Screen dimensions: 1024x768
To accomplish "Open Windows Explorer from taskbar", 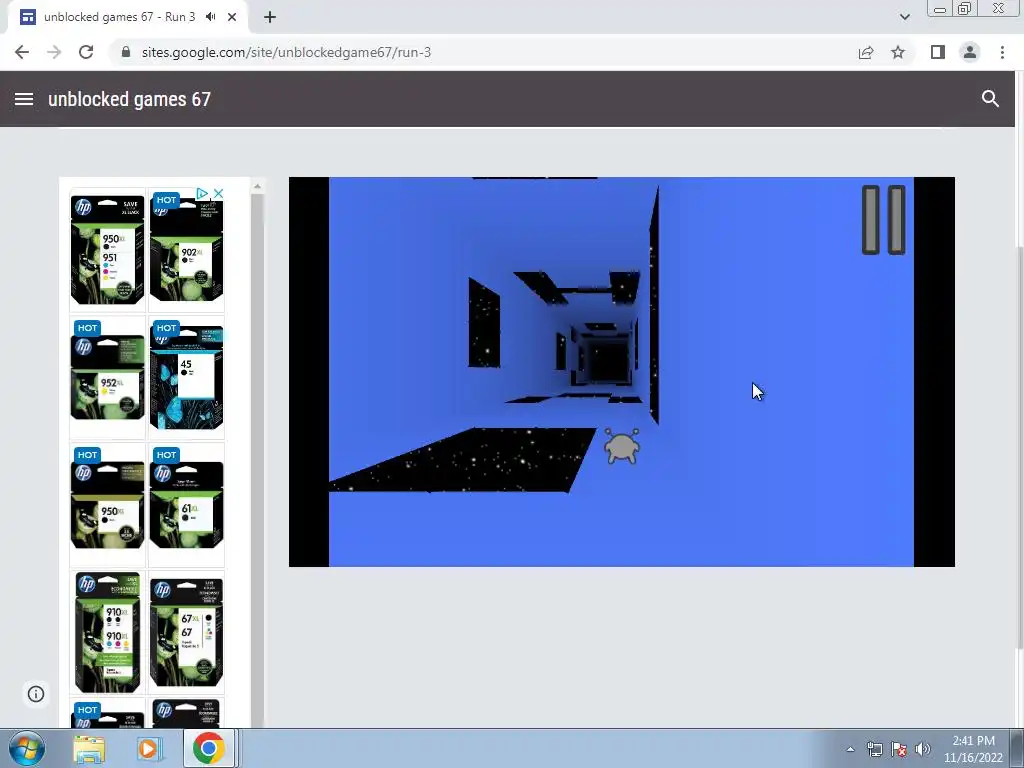I will pos(89,749).
